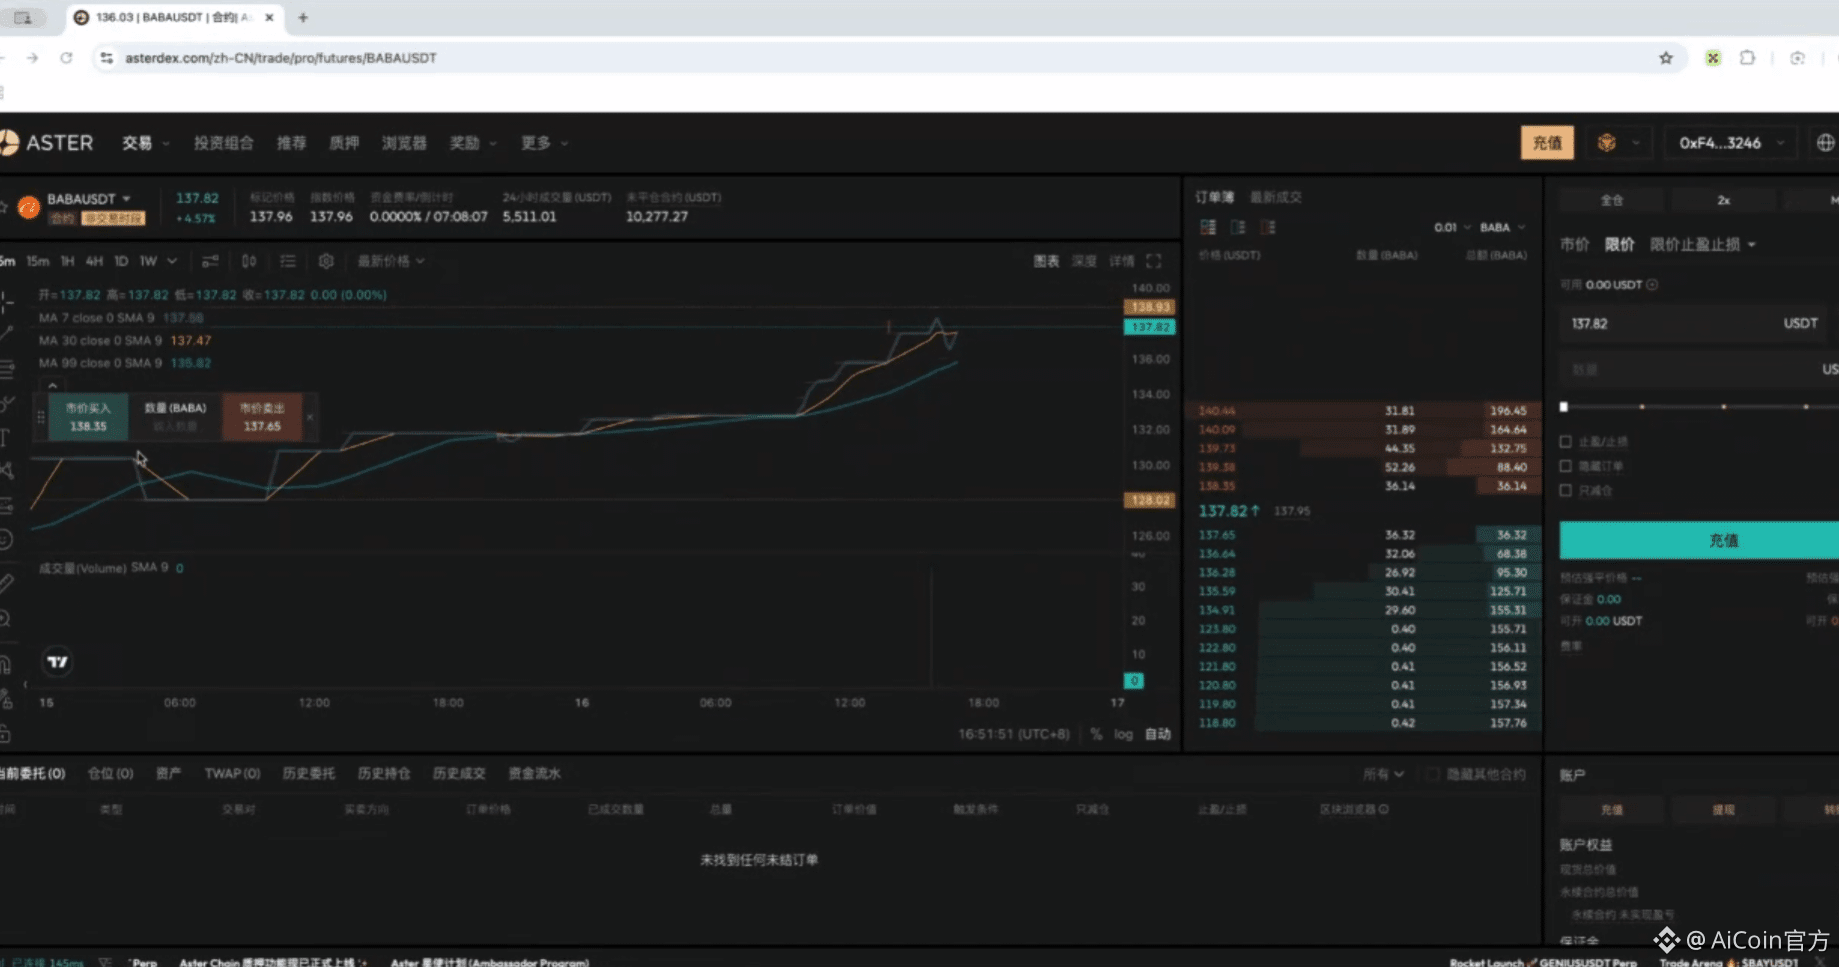Bookmark this page with the star icon

pyautogui.click(x=1666, y=58)
